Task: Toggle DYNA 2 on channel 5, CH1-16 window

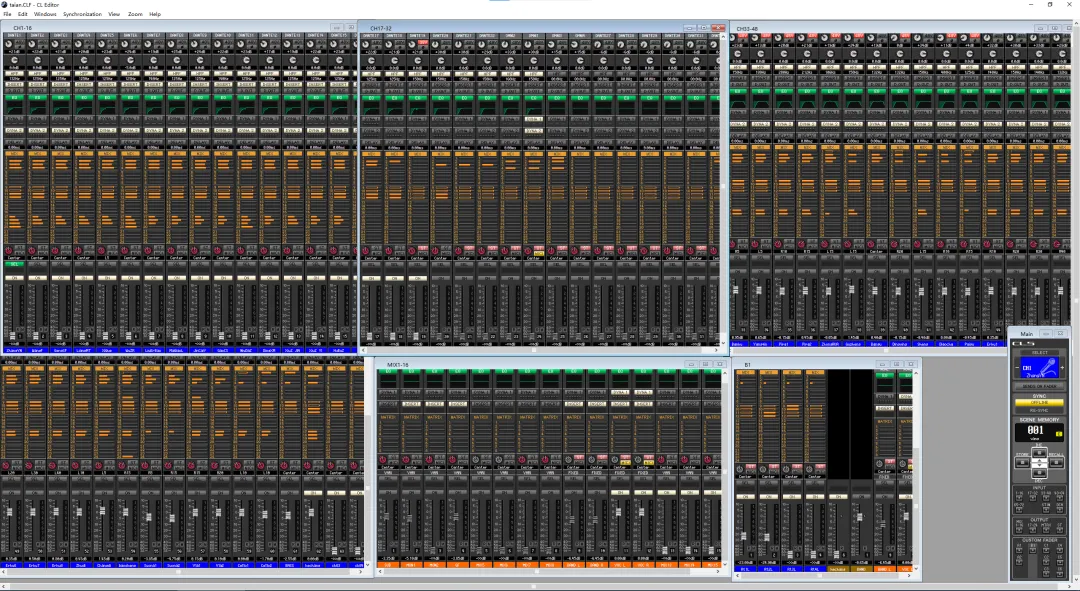Action: [x=107, y=130]
